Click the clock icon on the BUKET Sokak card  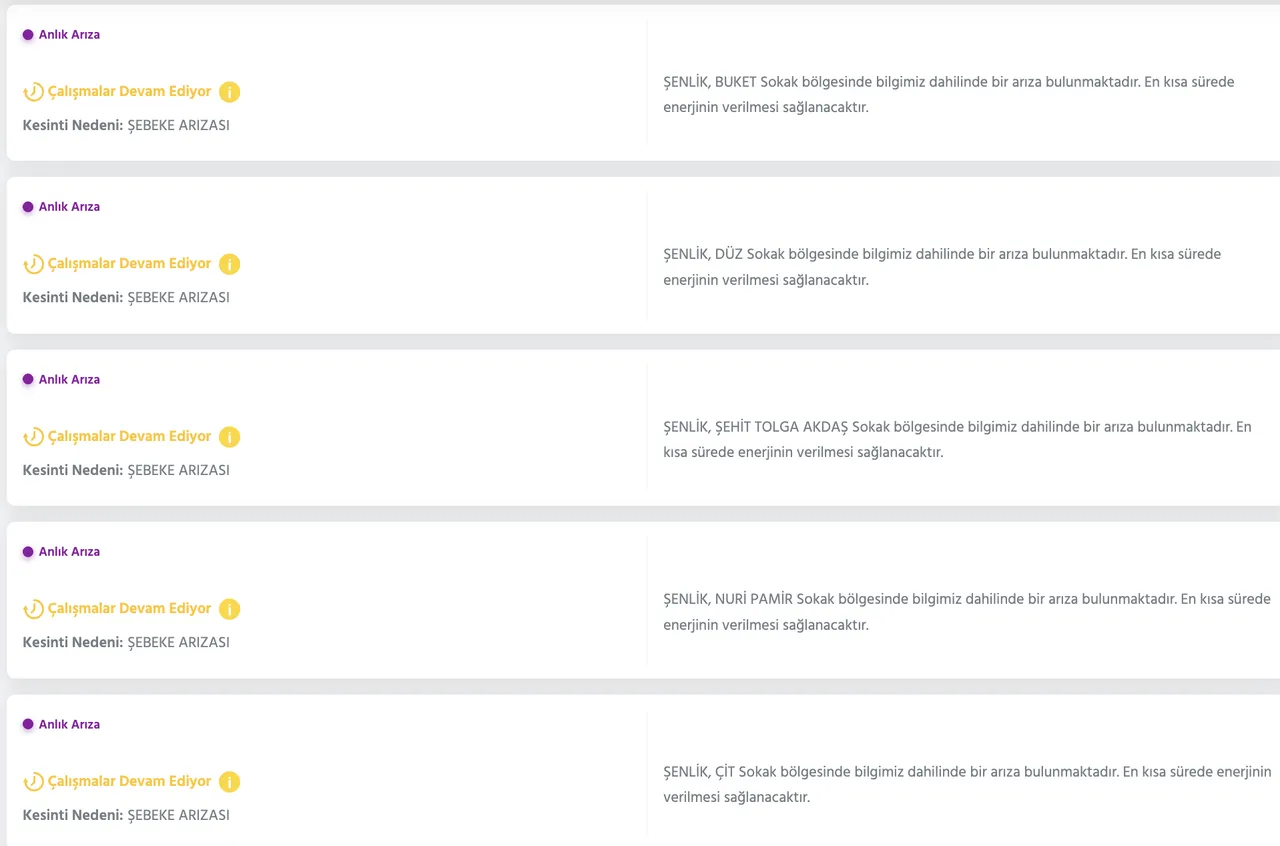pyautogui.click(x=33, y=92)
